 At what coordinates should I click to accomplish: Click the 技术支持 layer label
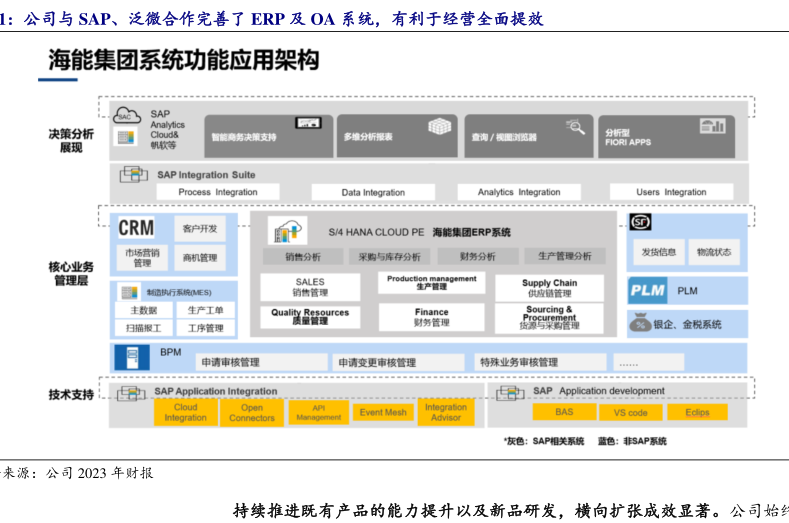pyautogui.click(x=71, y=395)
